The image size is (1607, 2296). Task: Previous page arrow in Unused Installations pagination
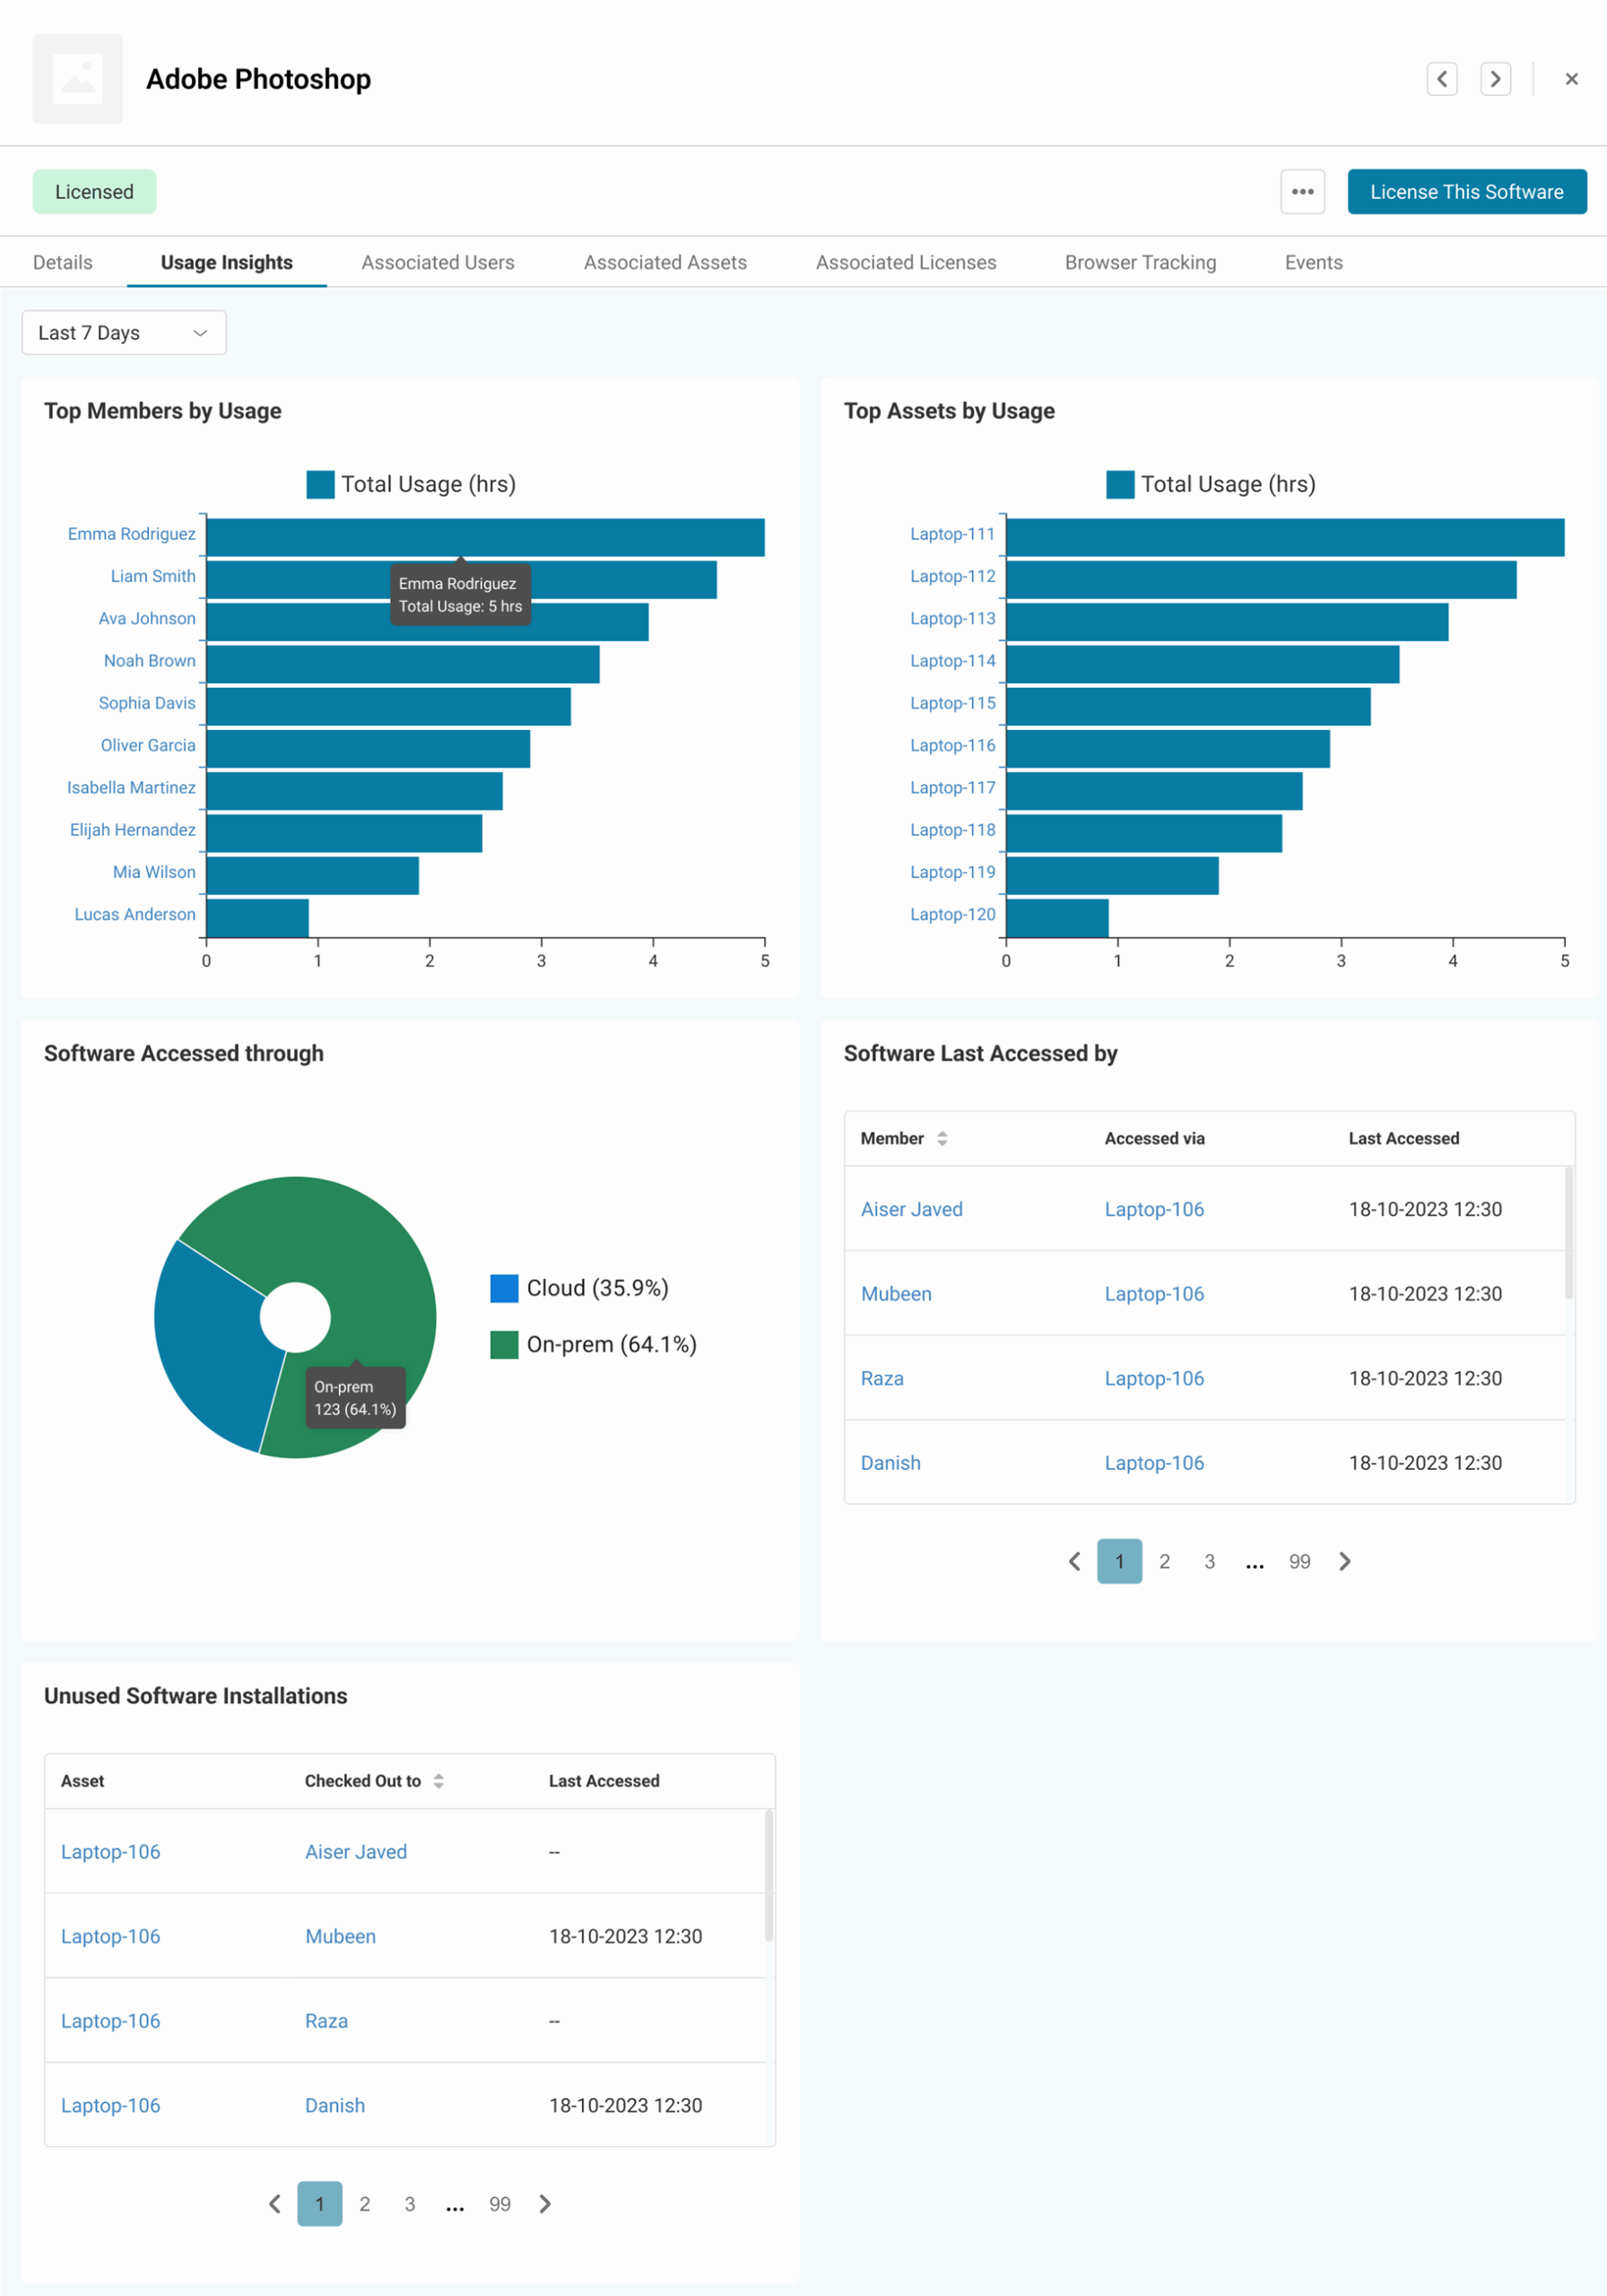click(x=274, y=2204)
